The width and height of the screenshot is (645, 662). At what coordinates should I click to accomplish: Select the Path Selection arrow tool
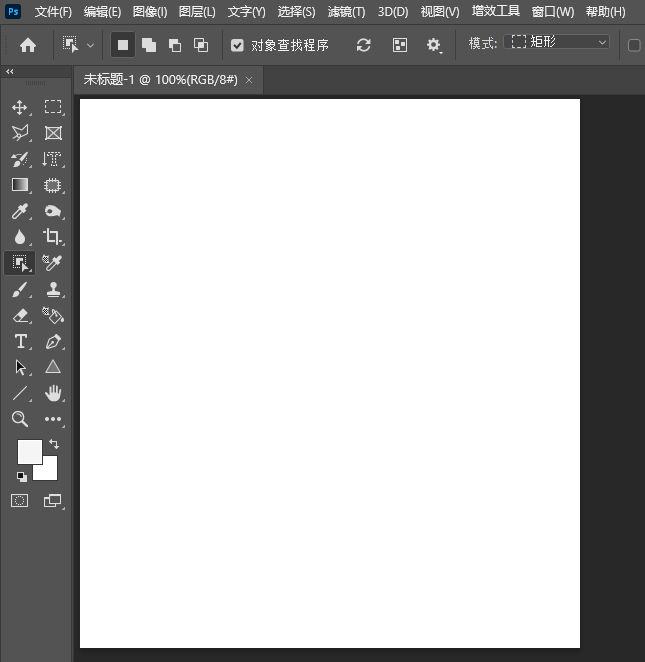(x=20, y=367)
